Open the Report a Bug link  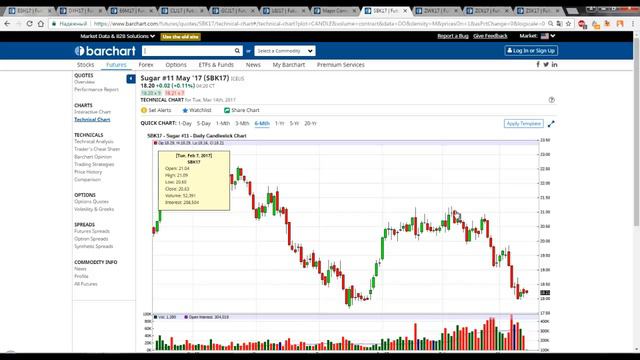pyautogui.click(x=453, y=36)
